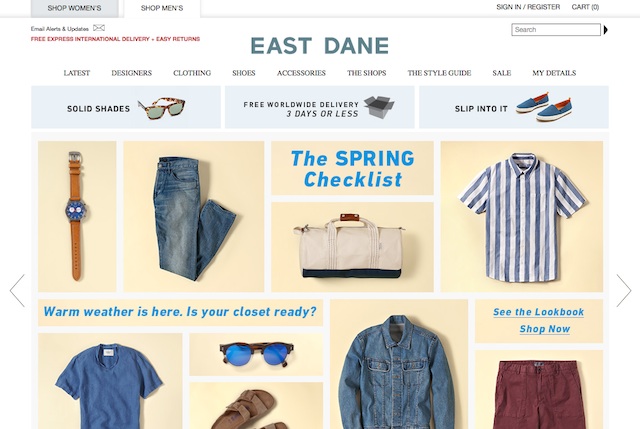This screenshot has width=640, height=429.
Task: Open the Sale section
Action: [x=502, y=73]
